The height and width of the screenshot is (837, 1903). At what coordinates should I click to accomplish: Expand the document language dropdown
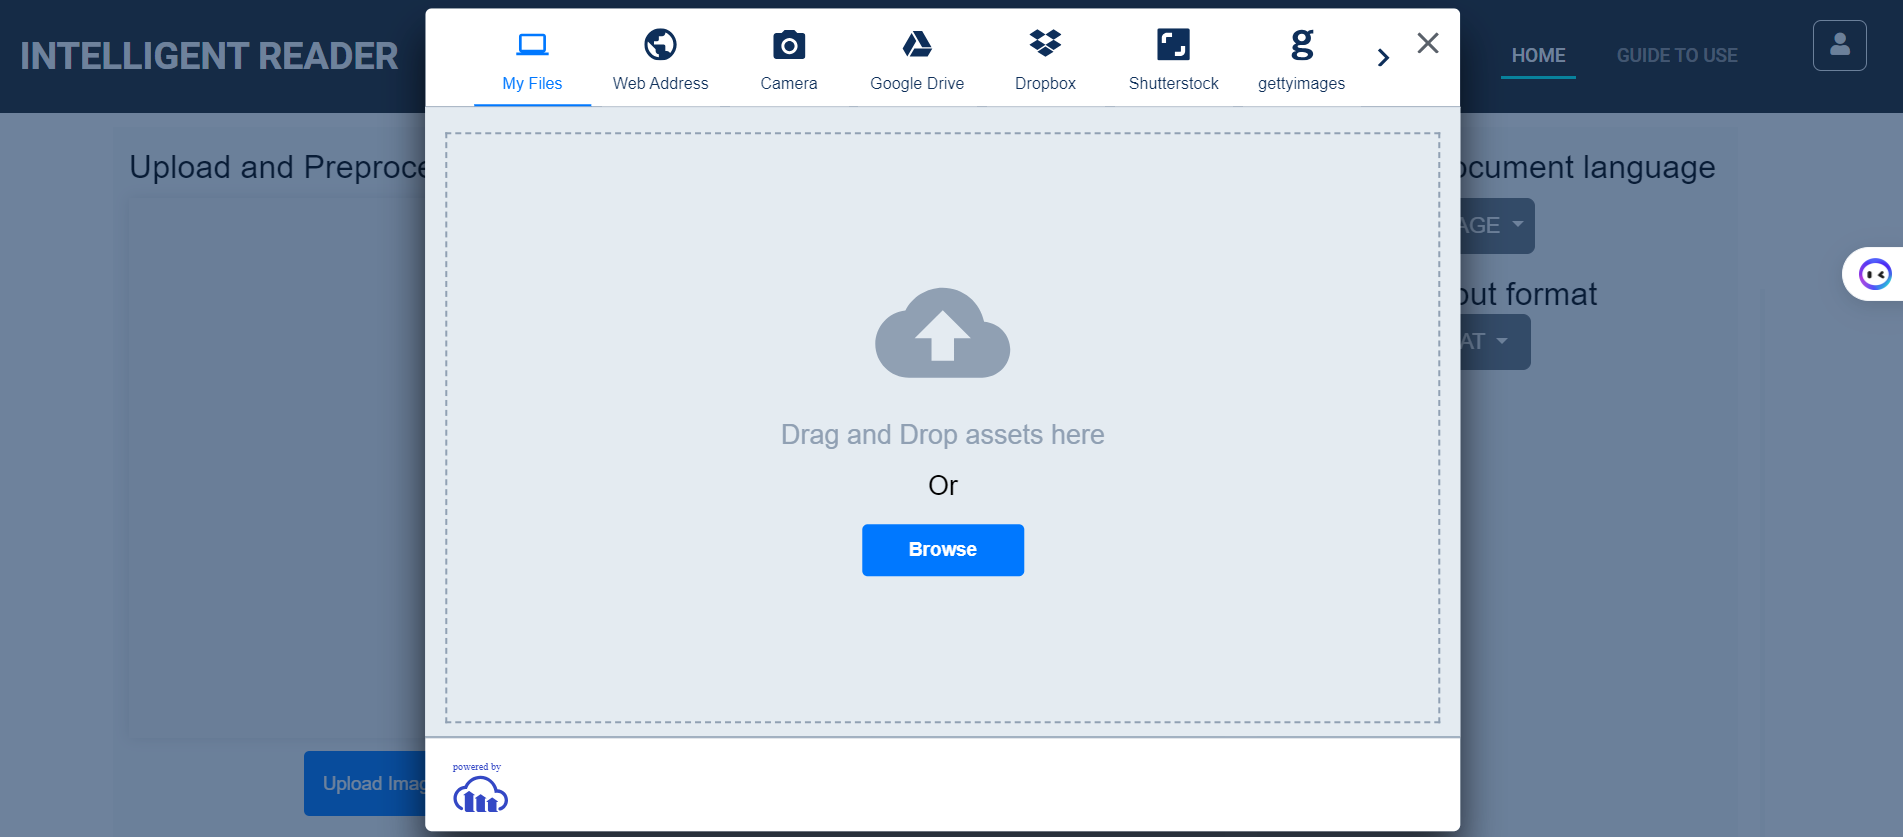point(1496,226)
